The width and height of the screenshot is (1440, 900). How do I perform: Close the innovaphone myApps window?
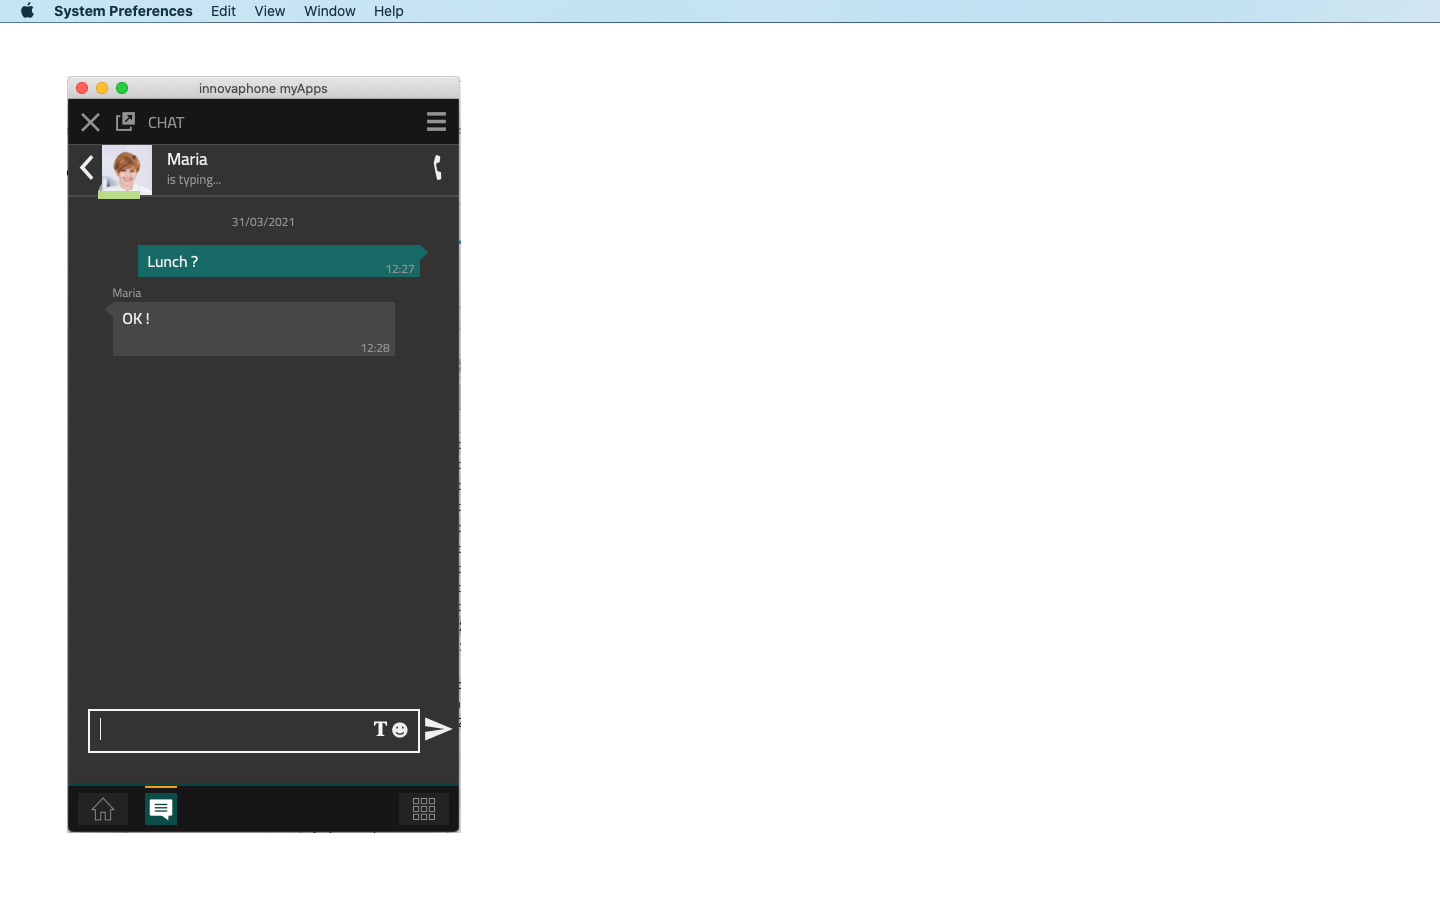click(82, 88)
